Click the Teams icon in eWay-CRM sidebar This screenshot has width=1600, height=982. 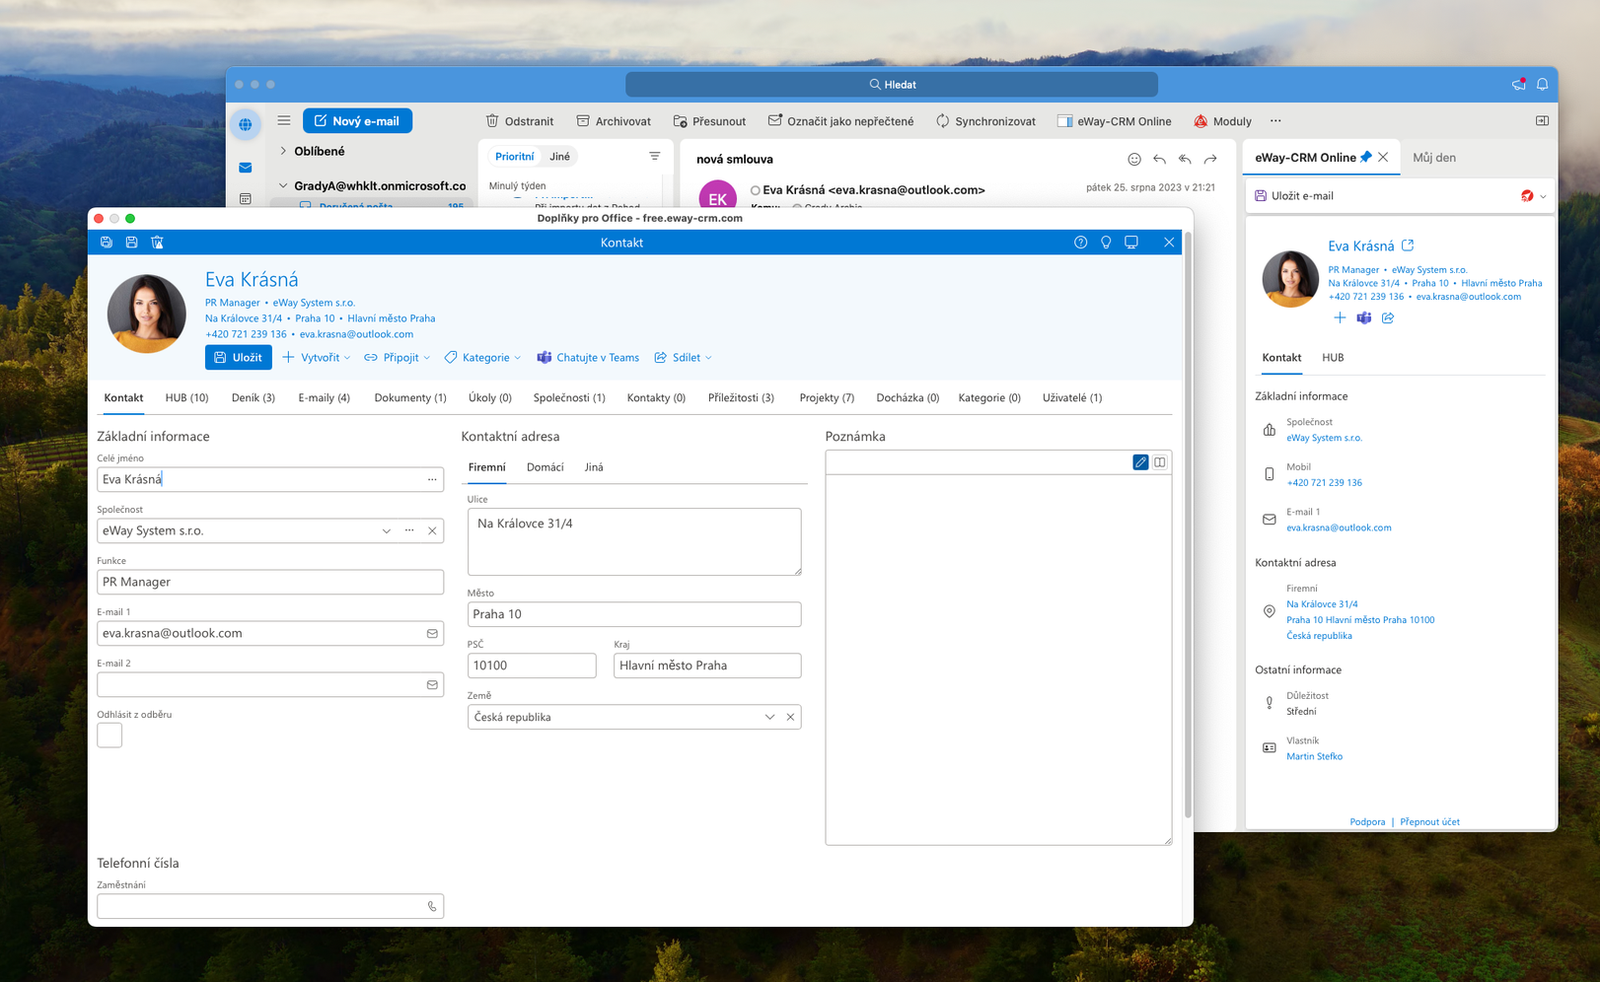(1364, 318)
